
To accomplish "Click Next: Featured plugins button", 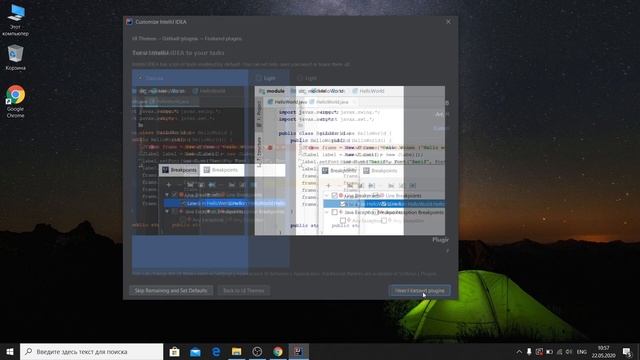I will point(420,291).
